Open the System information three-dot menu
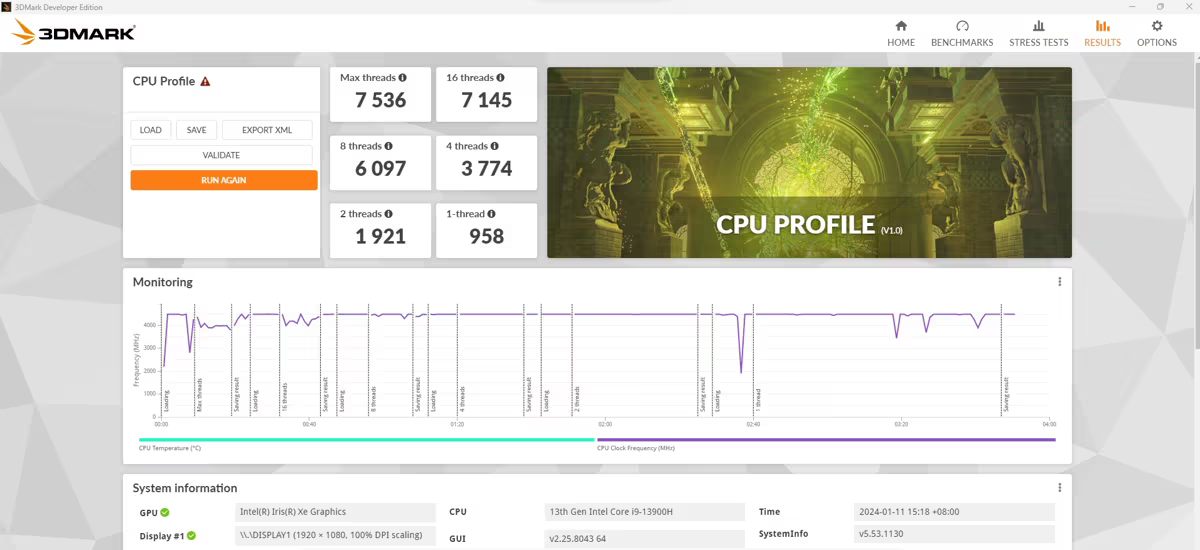Image resolution: width=1200 pixels, height=550 pixels. pos(1060,488)
